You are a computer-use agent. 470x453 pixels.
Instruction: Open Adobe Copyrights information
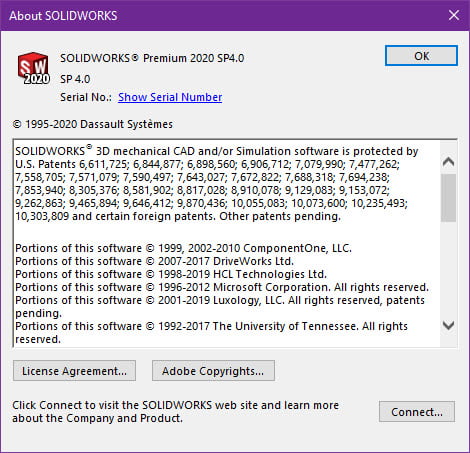[213, 371]
